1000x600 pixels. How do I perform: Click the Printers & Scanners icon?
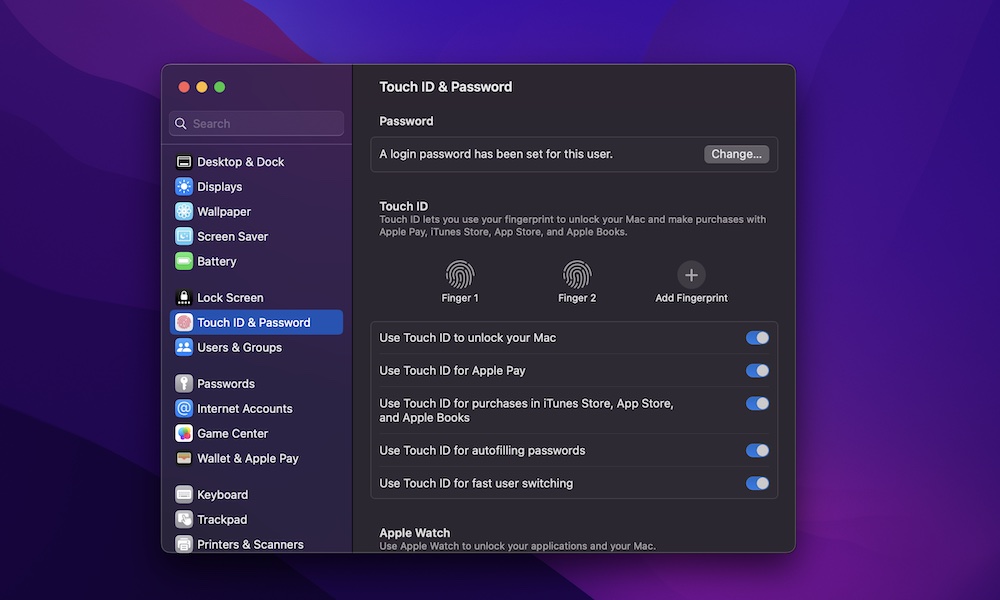coord(184,545)
